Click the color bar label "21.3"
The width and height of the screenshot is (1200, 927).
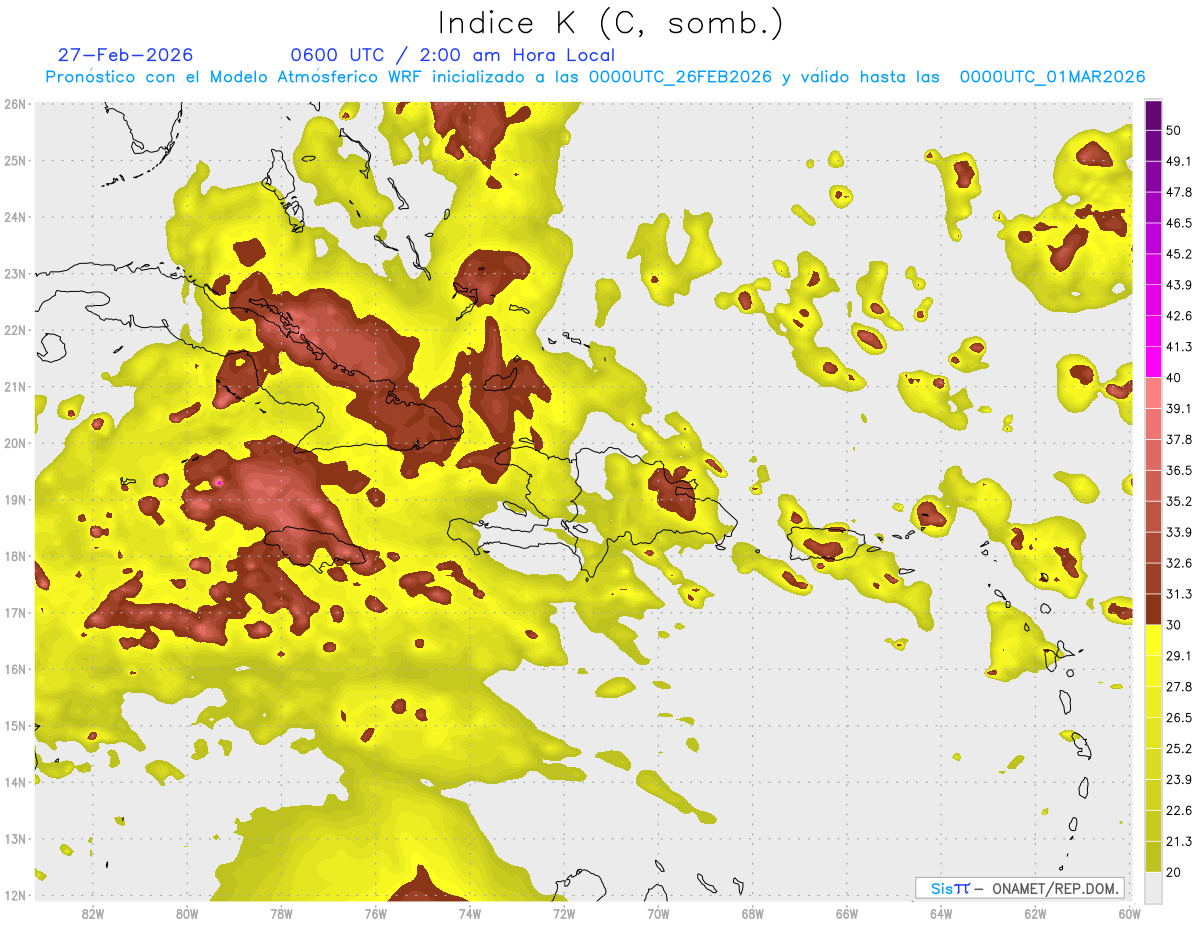(1178, 842)
